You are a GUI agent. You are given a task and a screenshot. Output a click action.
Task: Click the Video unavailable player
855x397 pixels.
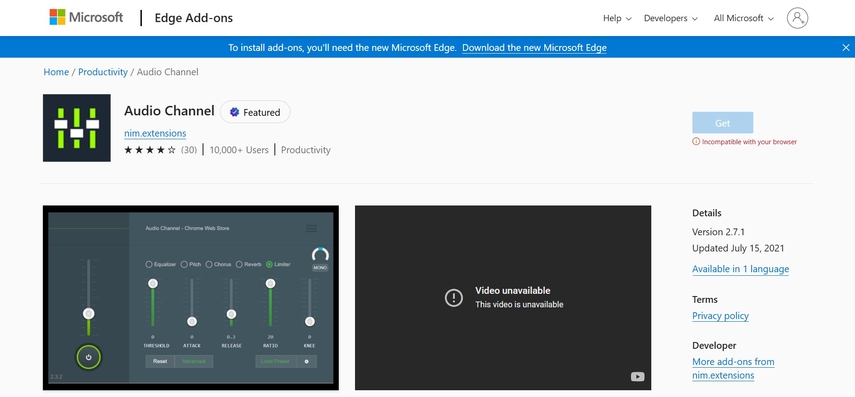[503, 298]
